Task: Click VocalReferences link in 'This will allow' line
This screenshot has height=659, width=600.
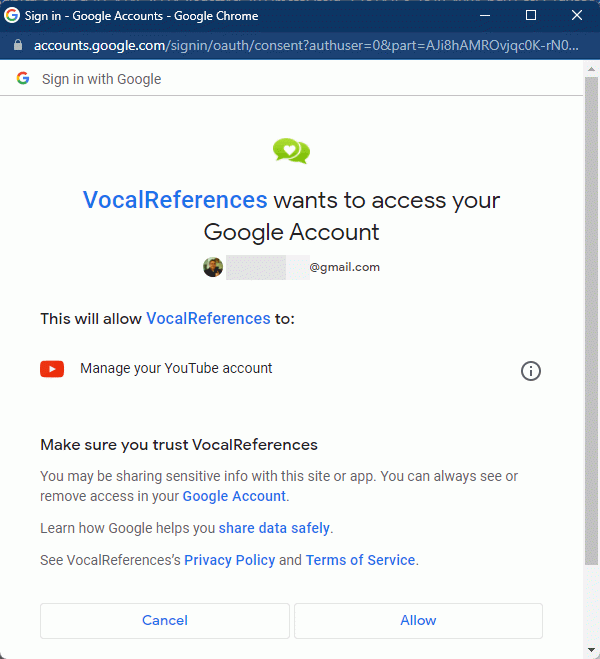Action: coord(208,319)
